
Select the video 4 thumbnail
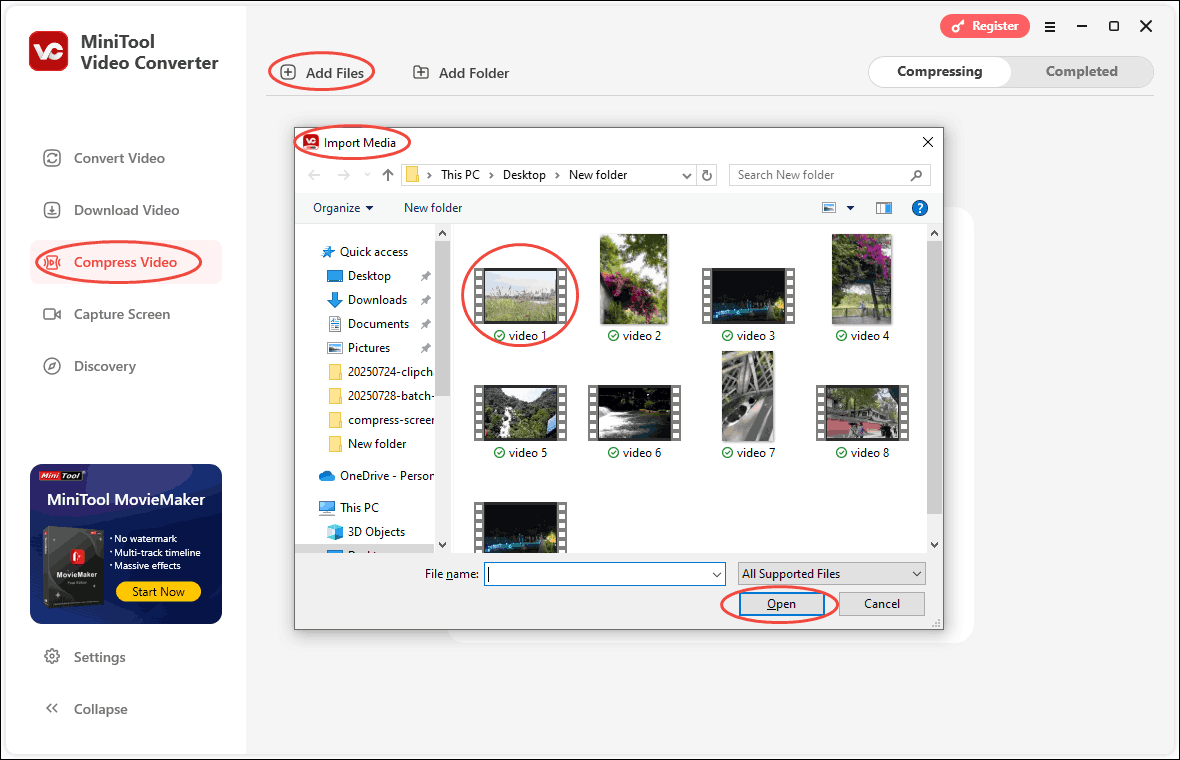pyautogui.click(x=862, y=279)
